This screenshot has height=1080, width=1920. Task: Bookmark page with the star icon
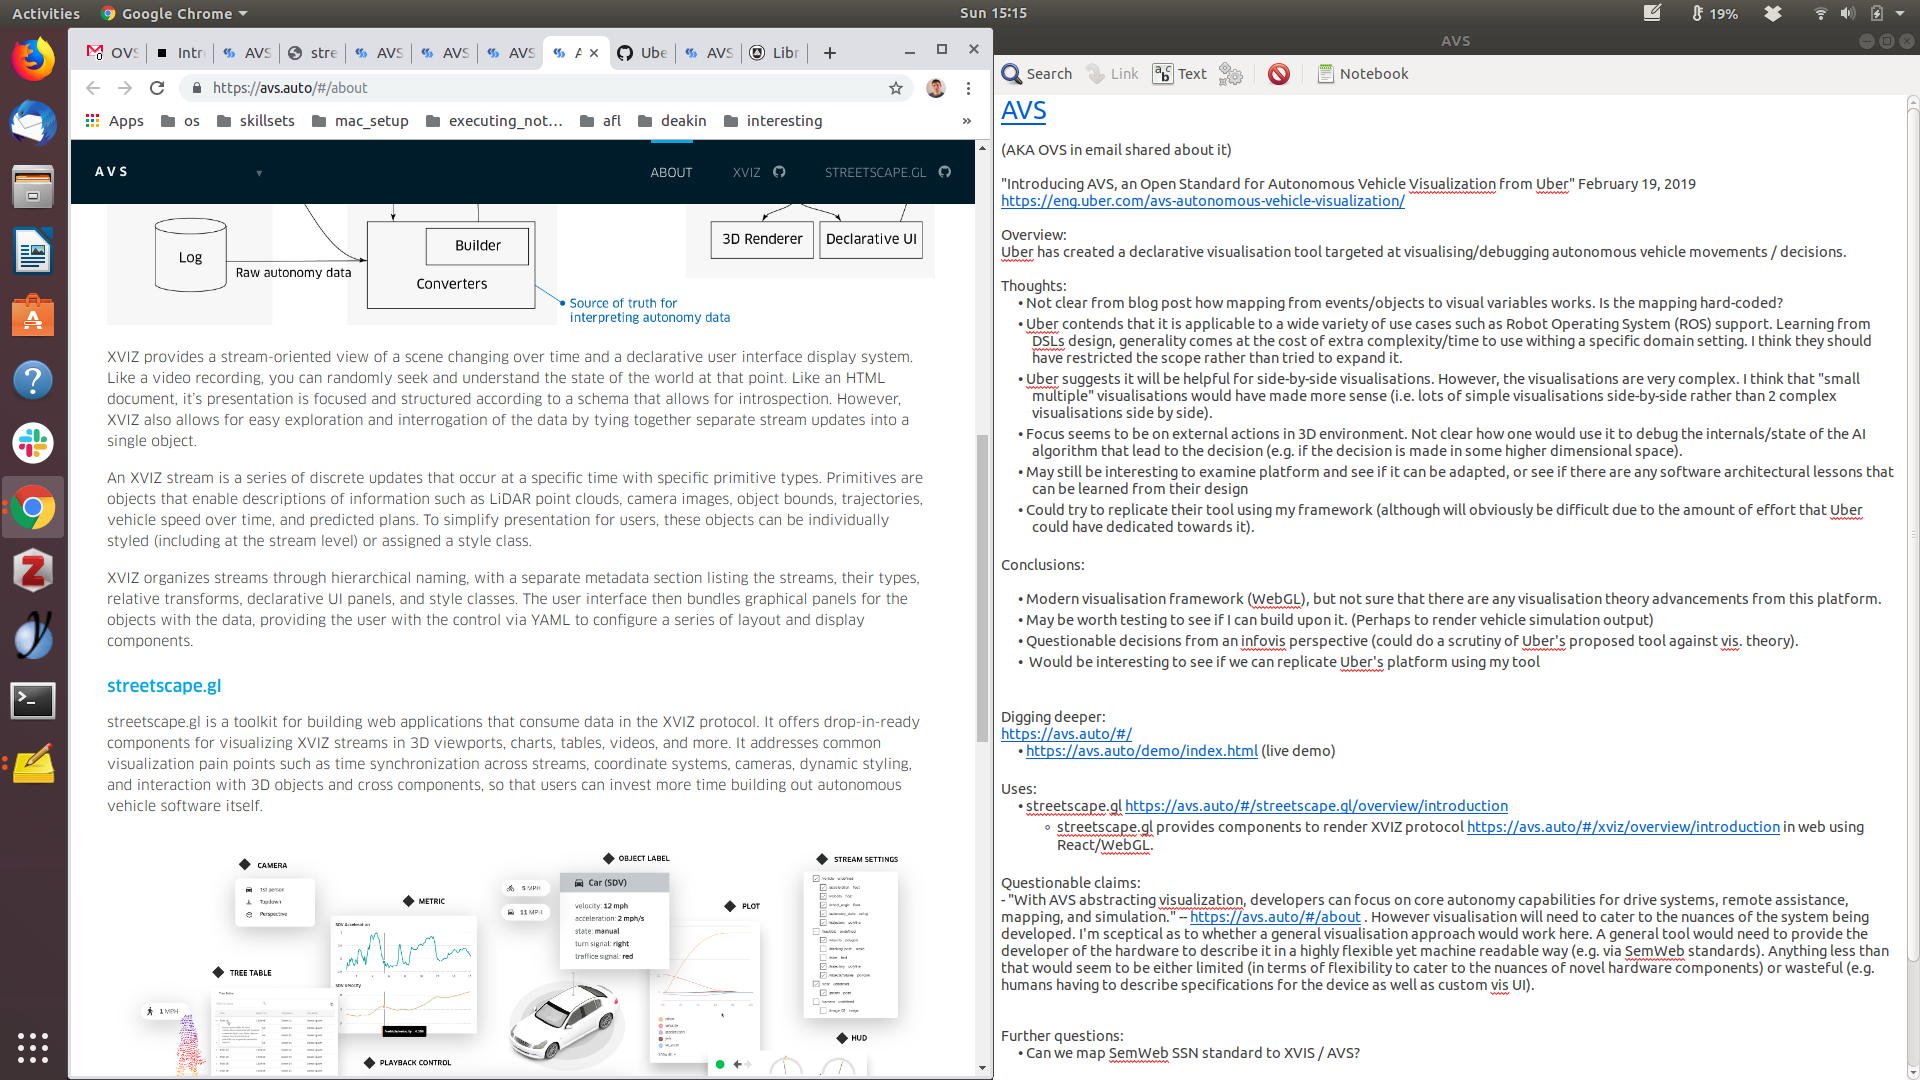point(896,88)
